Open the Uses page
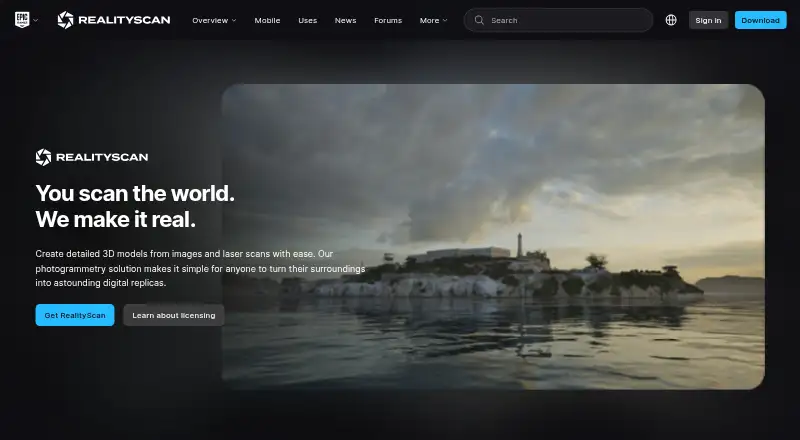The height and width of the screenshot is (440, 800). pos(308,20)
